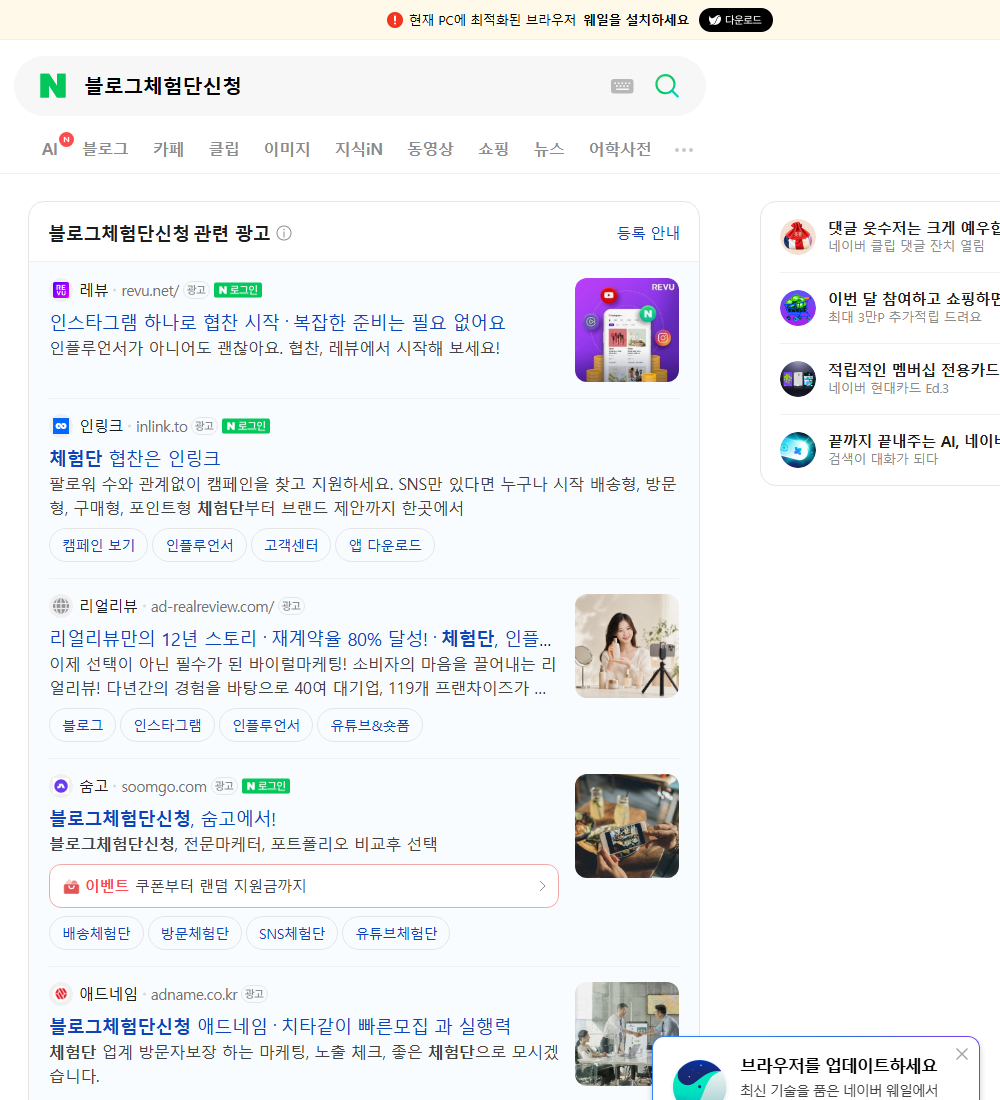The width and height of the screenshot is (1000, 1100).
Task: Expand the 이벤트 banner chevron arrow
Action: click(542, 886)
